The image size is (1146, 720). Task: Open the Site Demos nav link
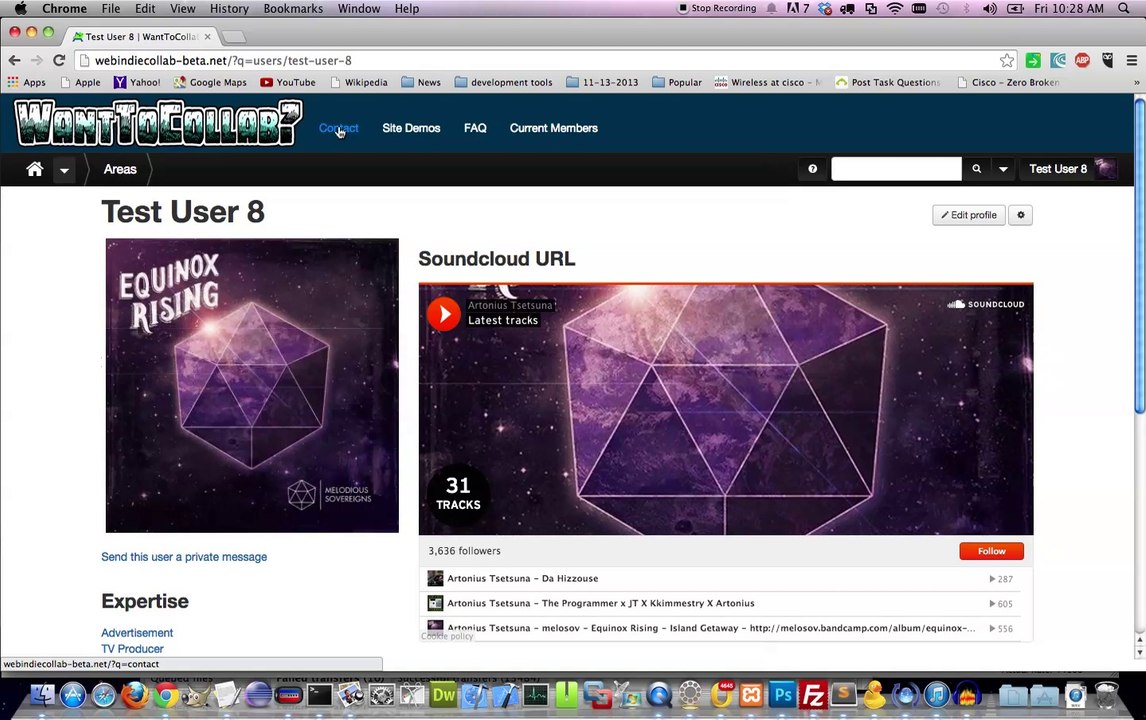click(411, 128)
